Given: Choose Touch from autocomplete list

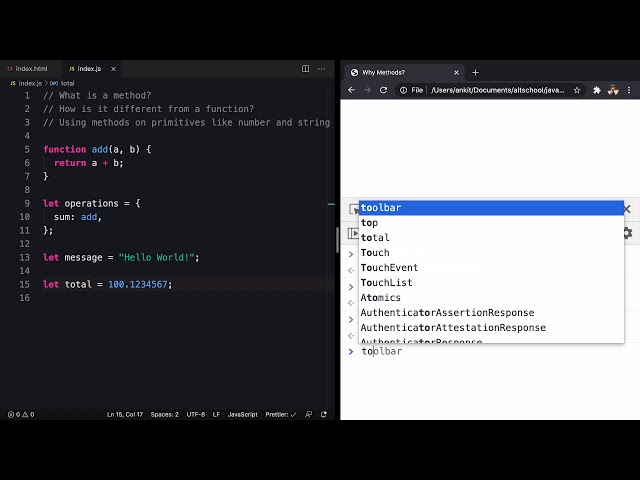Looking at the screenshot, I should [491, 253].
